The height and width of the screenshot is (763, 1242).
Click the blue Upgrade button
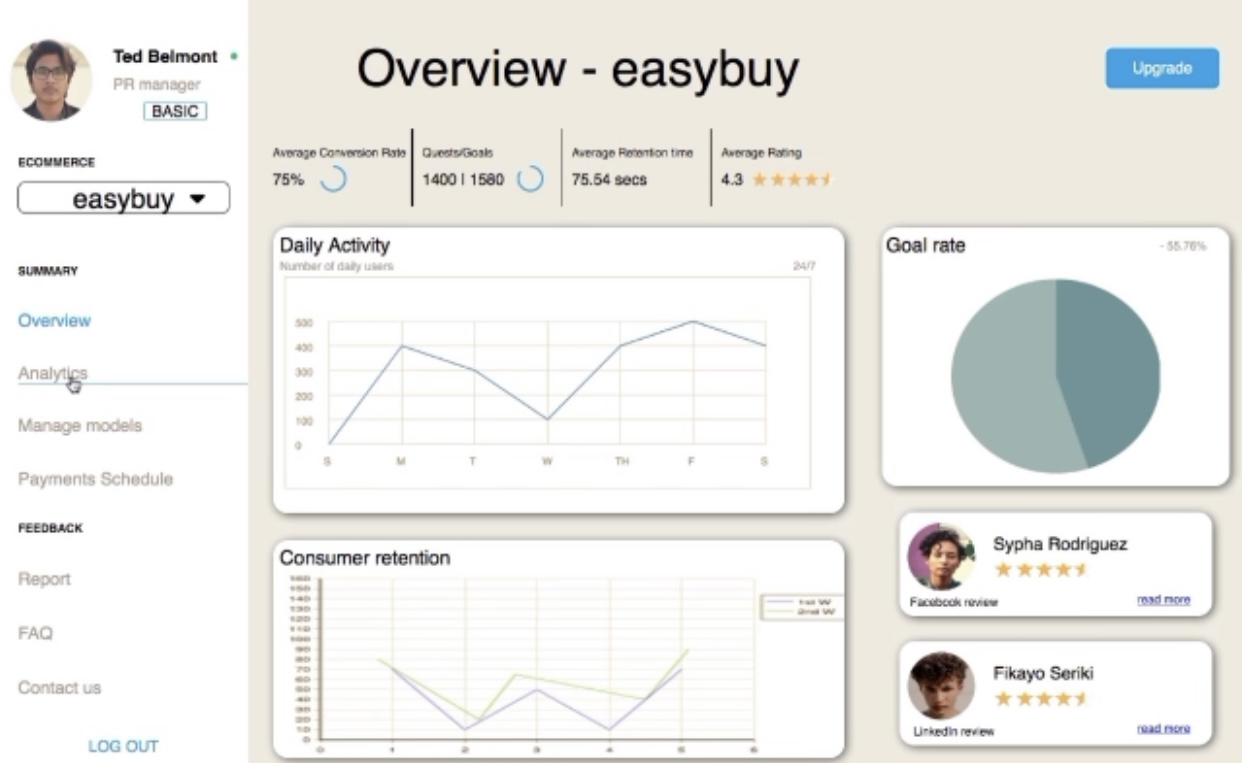pyautogui.click(x=1162, y=68)
